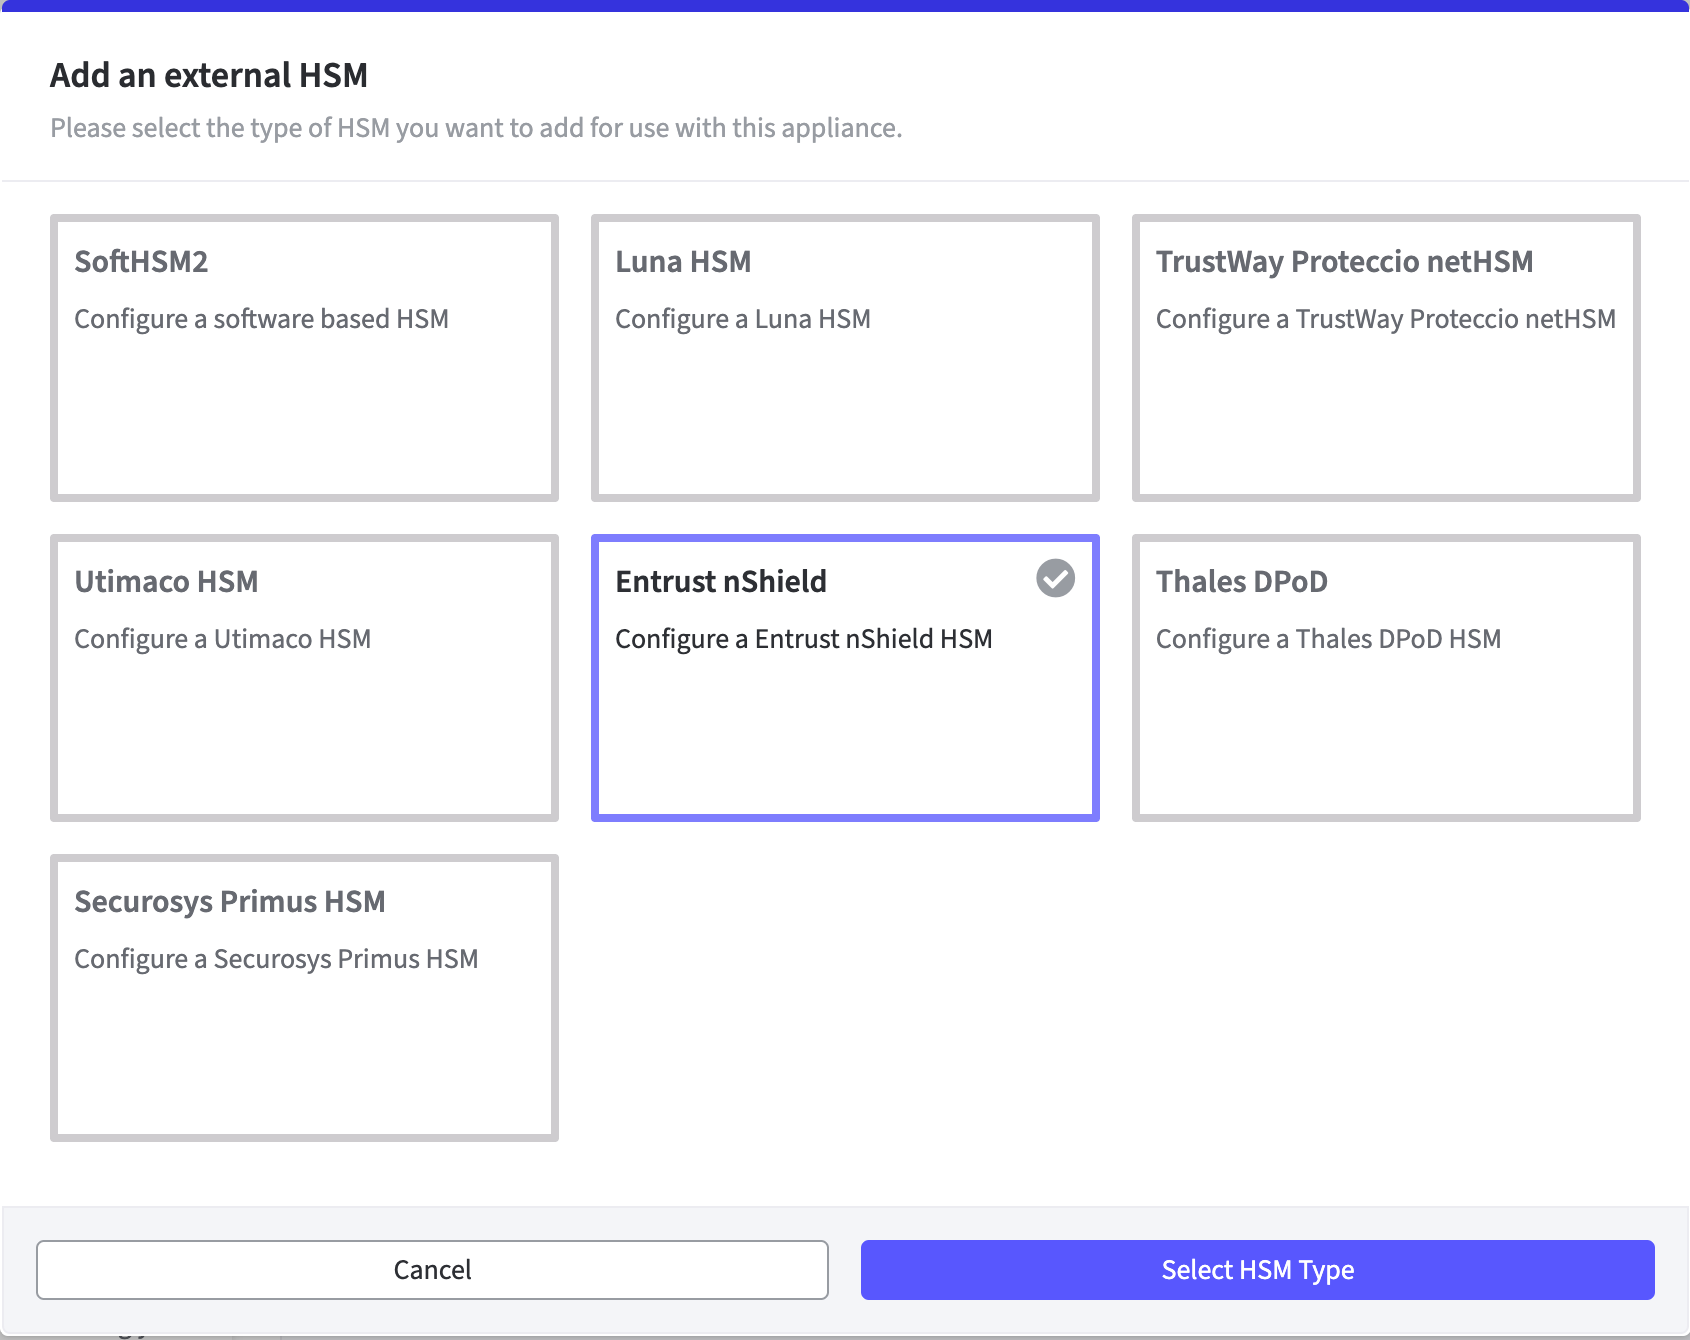The image size is (1690, 1340).
Task: Click the 'Please select the type' subtitle
Action: click(476, 128)
